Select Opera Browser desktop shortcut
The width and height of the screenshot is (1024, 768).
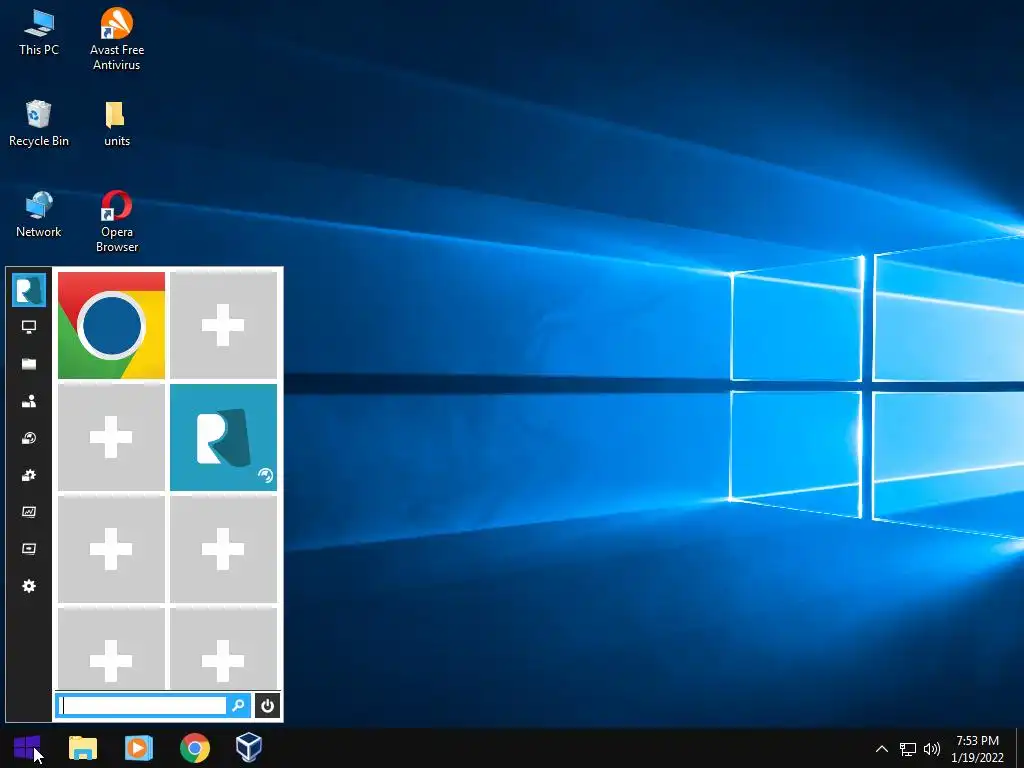(117, 221)
